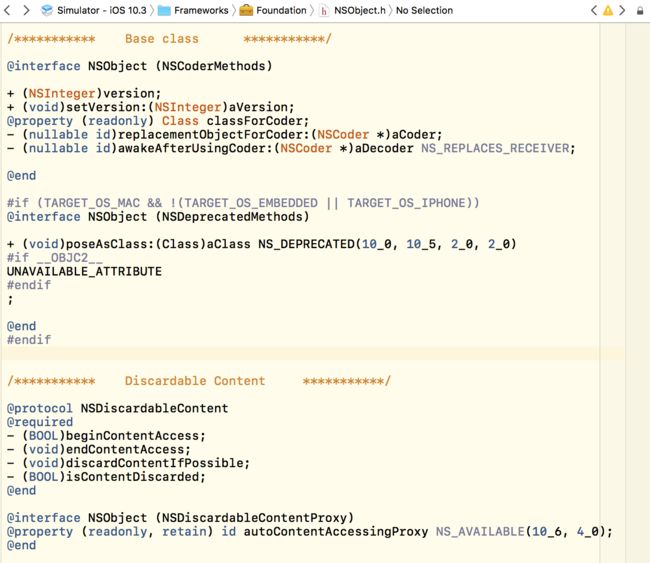Click beginContentAccess method

[132, 435]
